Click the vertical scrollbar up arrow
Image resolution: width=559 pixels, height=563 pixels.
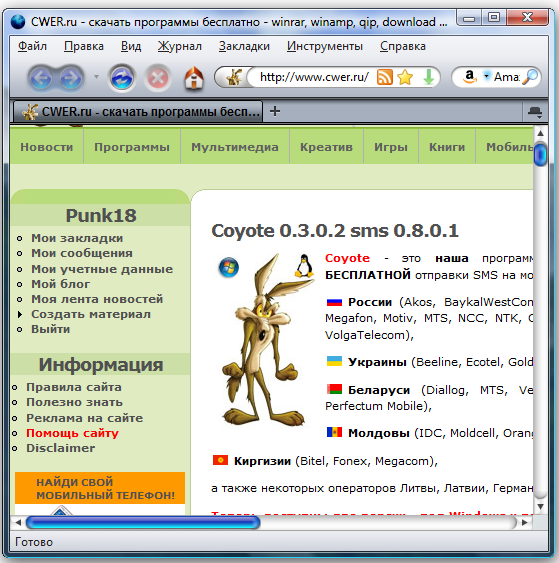pos(540,133)
